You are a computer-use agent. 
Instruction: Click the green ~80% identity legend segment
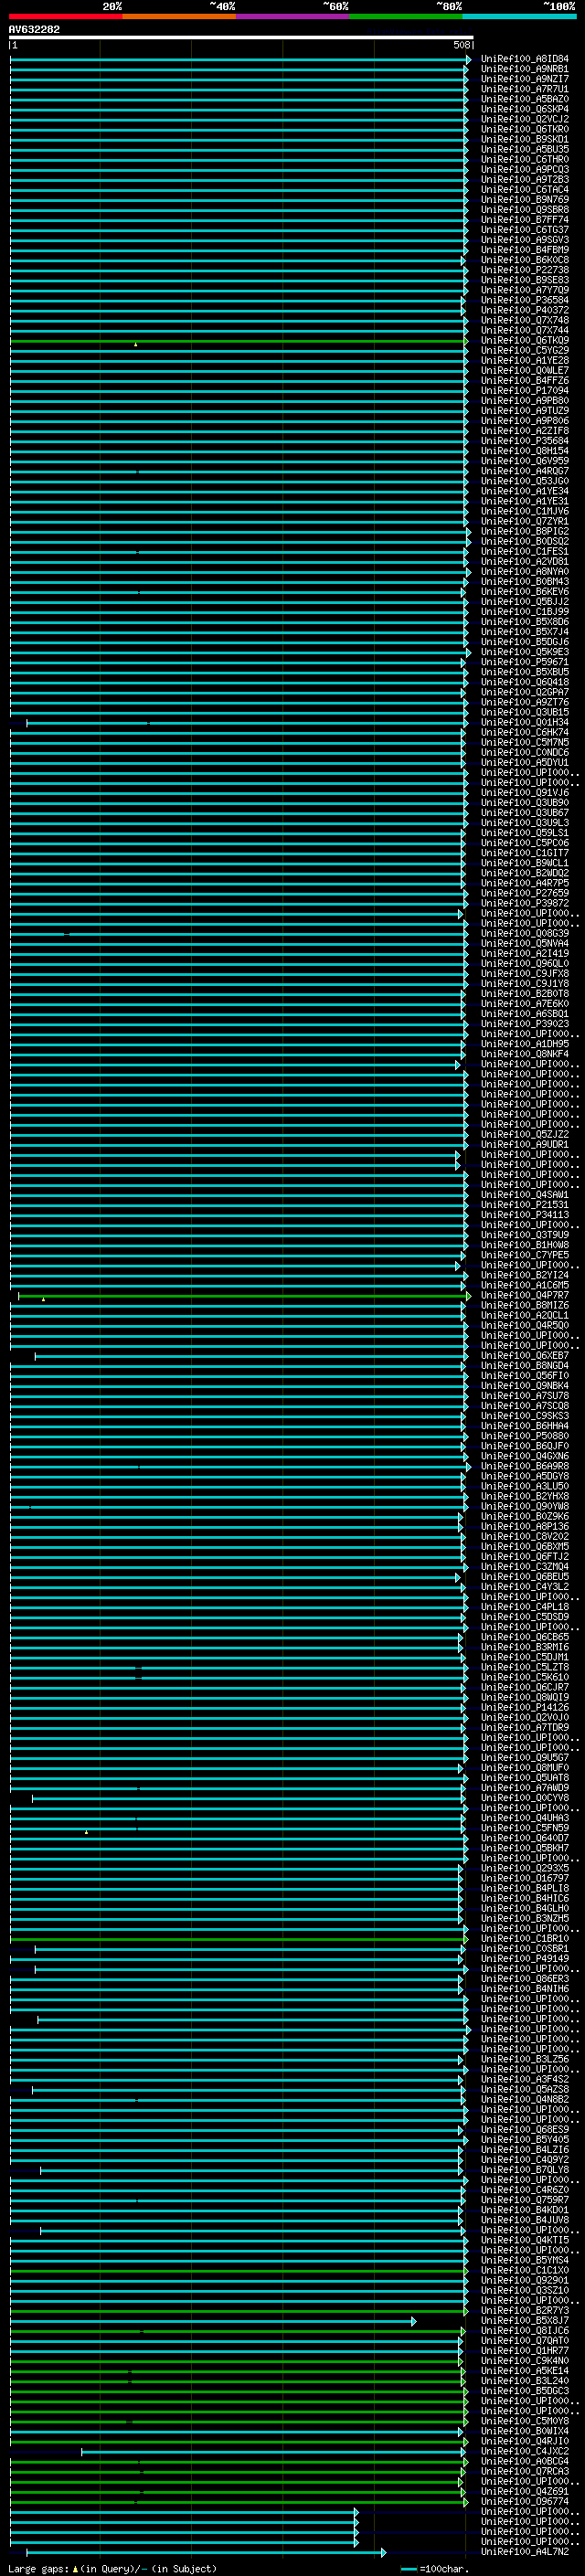click(x=406, y=16)
